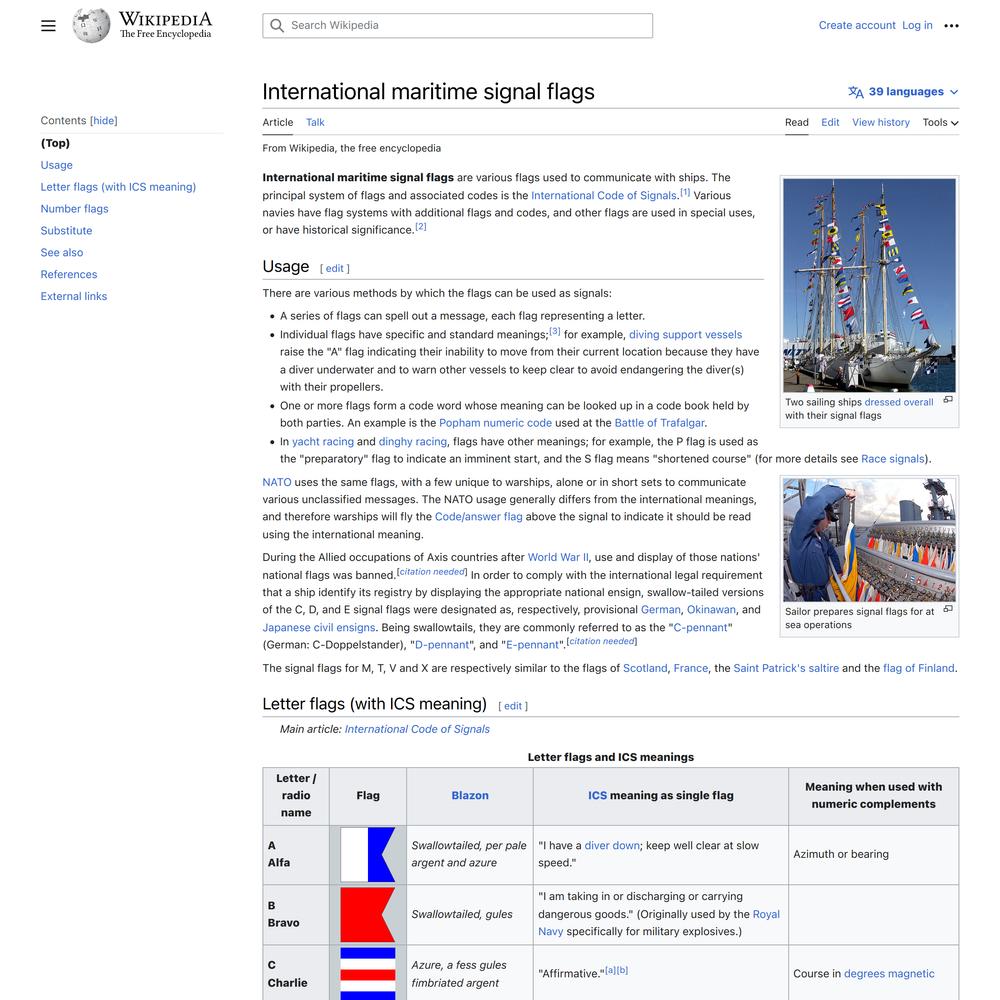
Task: Open the Okinawan link
Action: 711,610
